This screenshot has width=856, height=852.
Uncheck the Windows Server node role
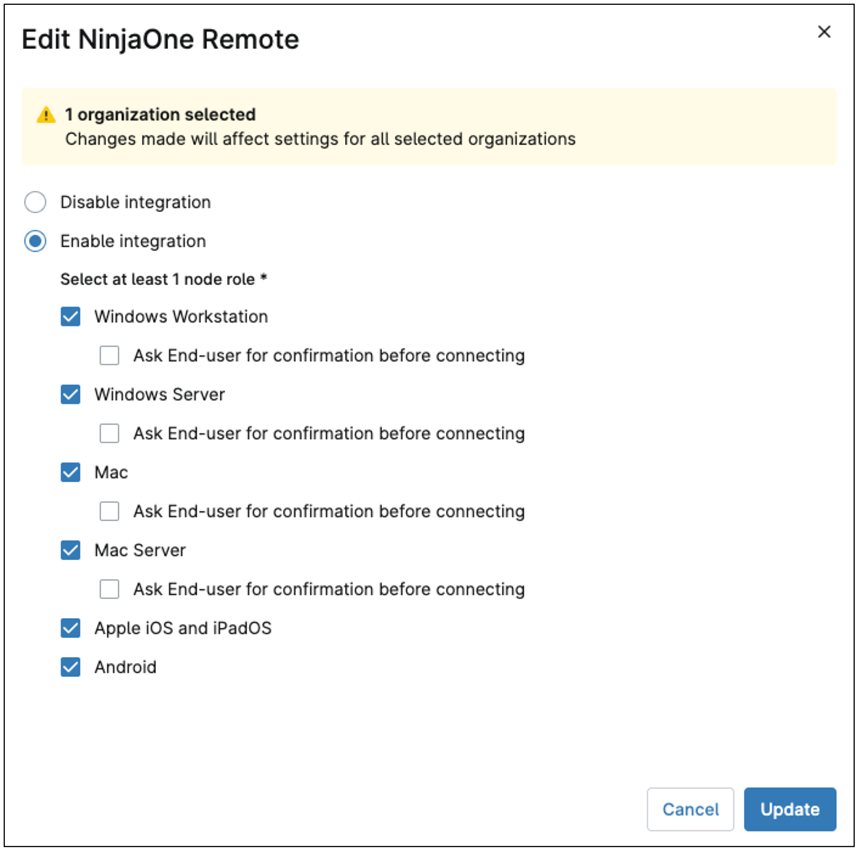point(69,394)
